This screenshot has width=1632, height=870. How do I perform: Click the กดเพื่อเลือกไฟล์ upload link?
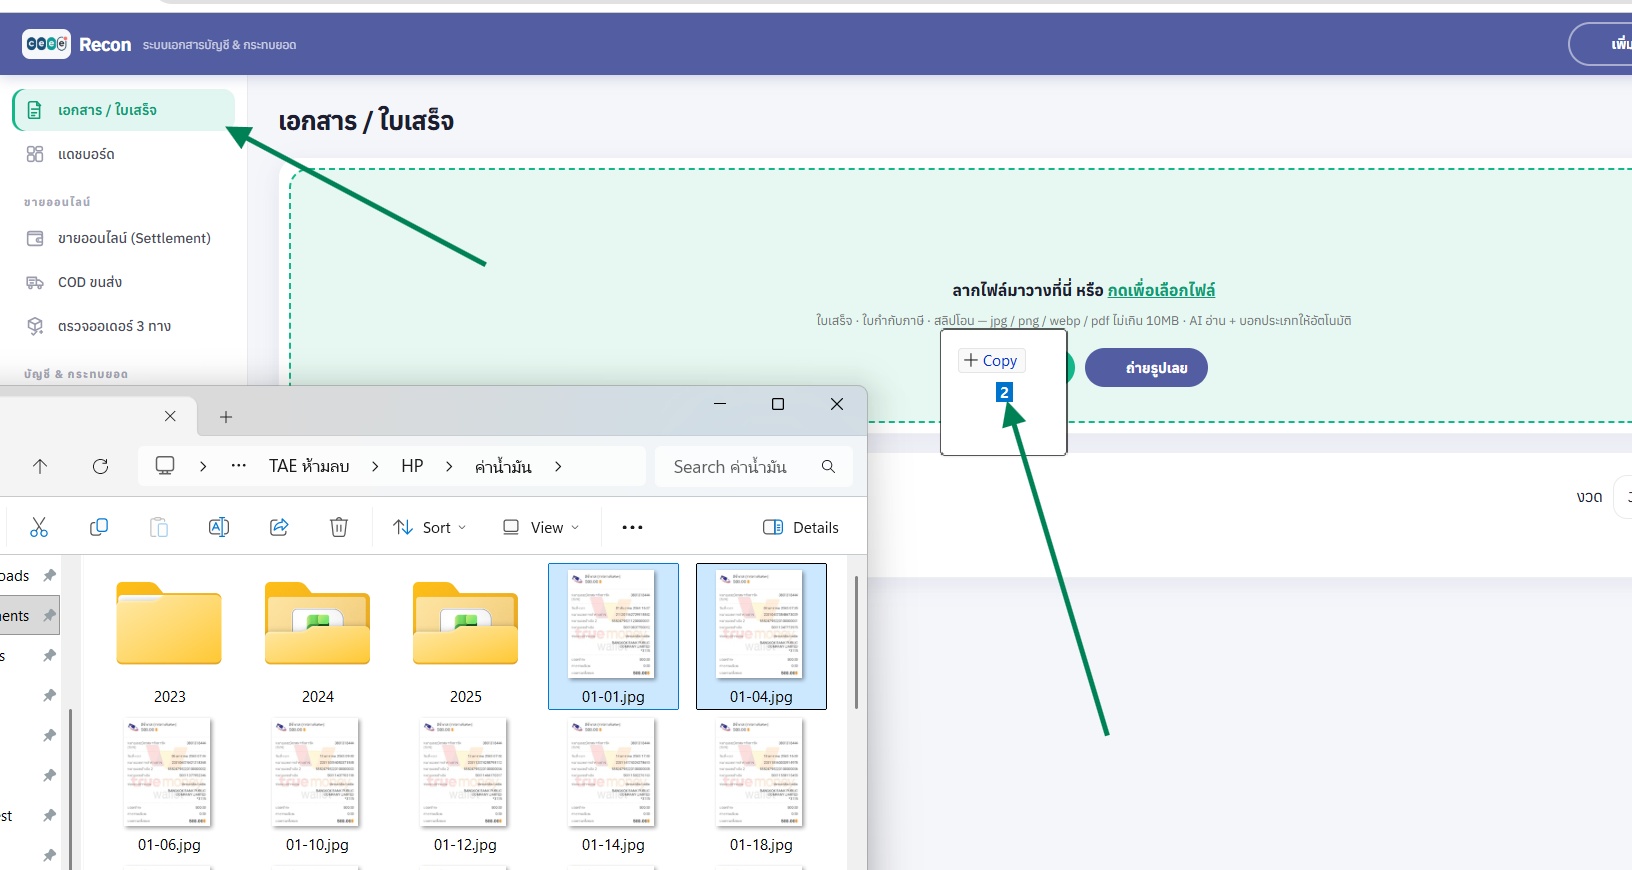1161,290
